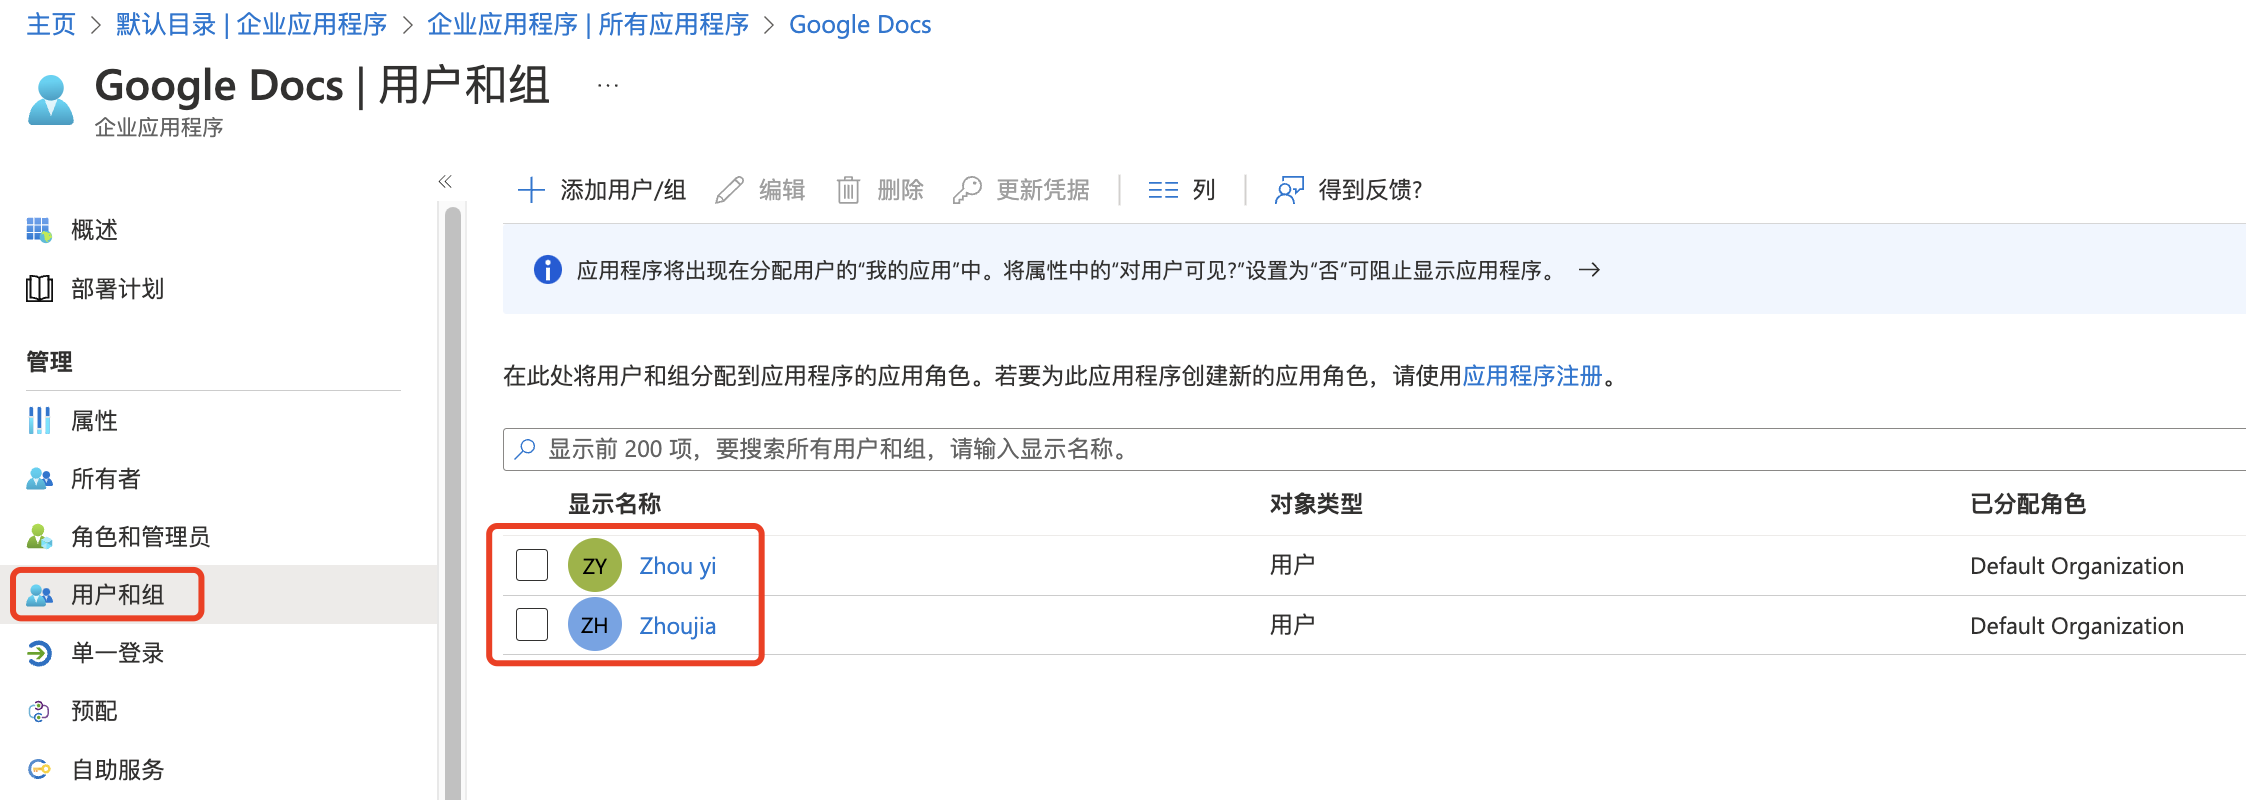The height and width of the screenshot is (800, 2246).
Task: Go to 主页 home breadcrumb
Action: (51, 24)
